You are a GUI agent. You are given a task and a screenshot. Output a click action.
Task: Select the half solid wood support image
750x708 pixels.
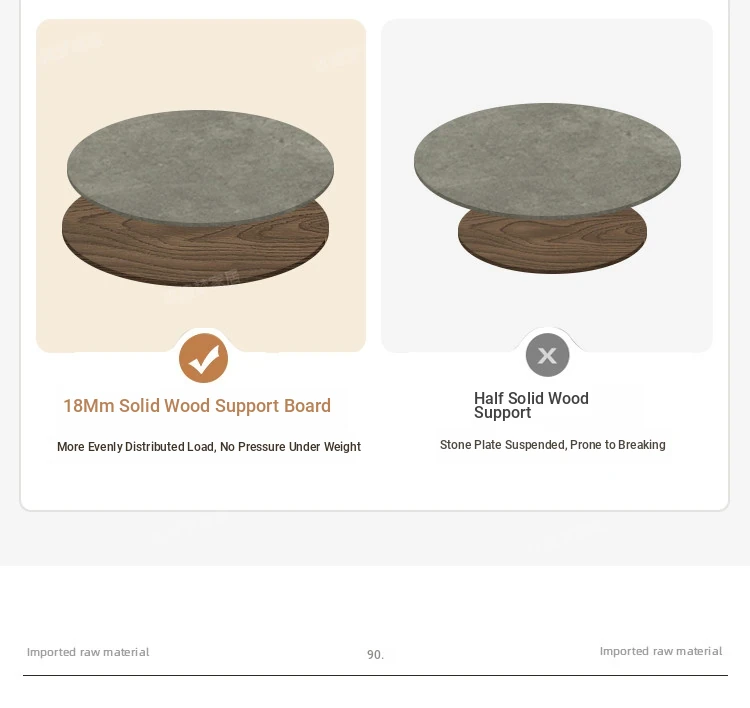coord(547,186)
